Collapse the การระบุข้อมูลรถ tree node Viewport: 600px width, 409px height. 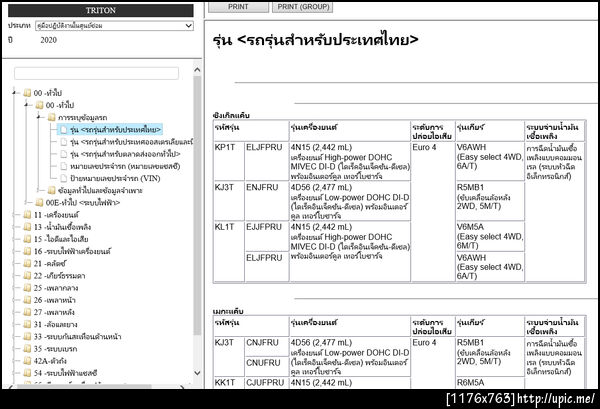pyautogui.click(x=39, y=117)
